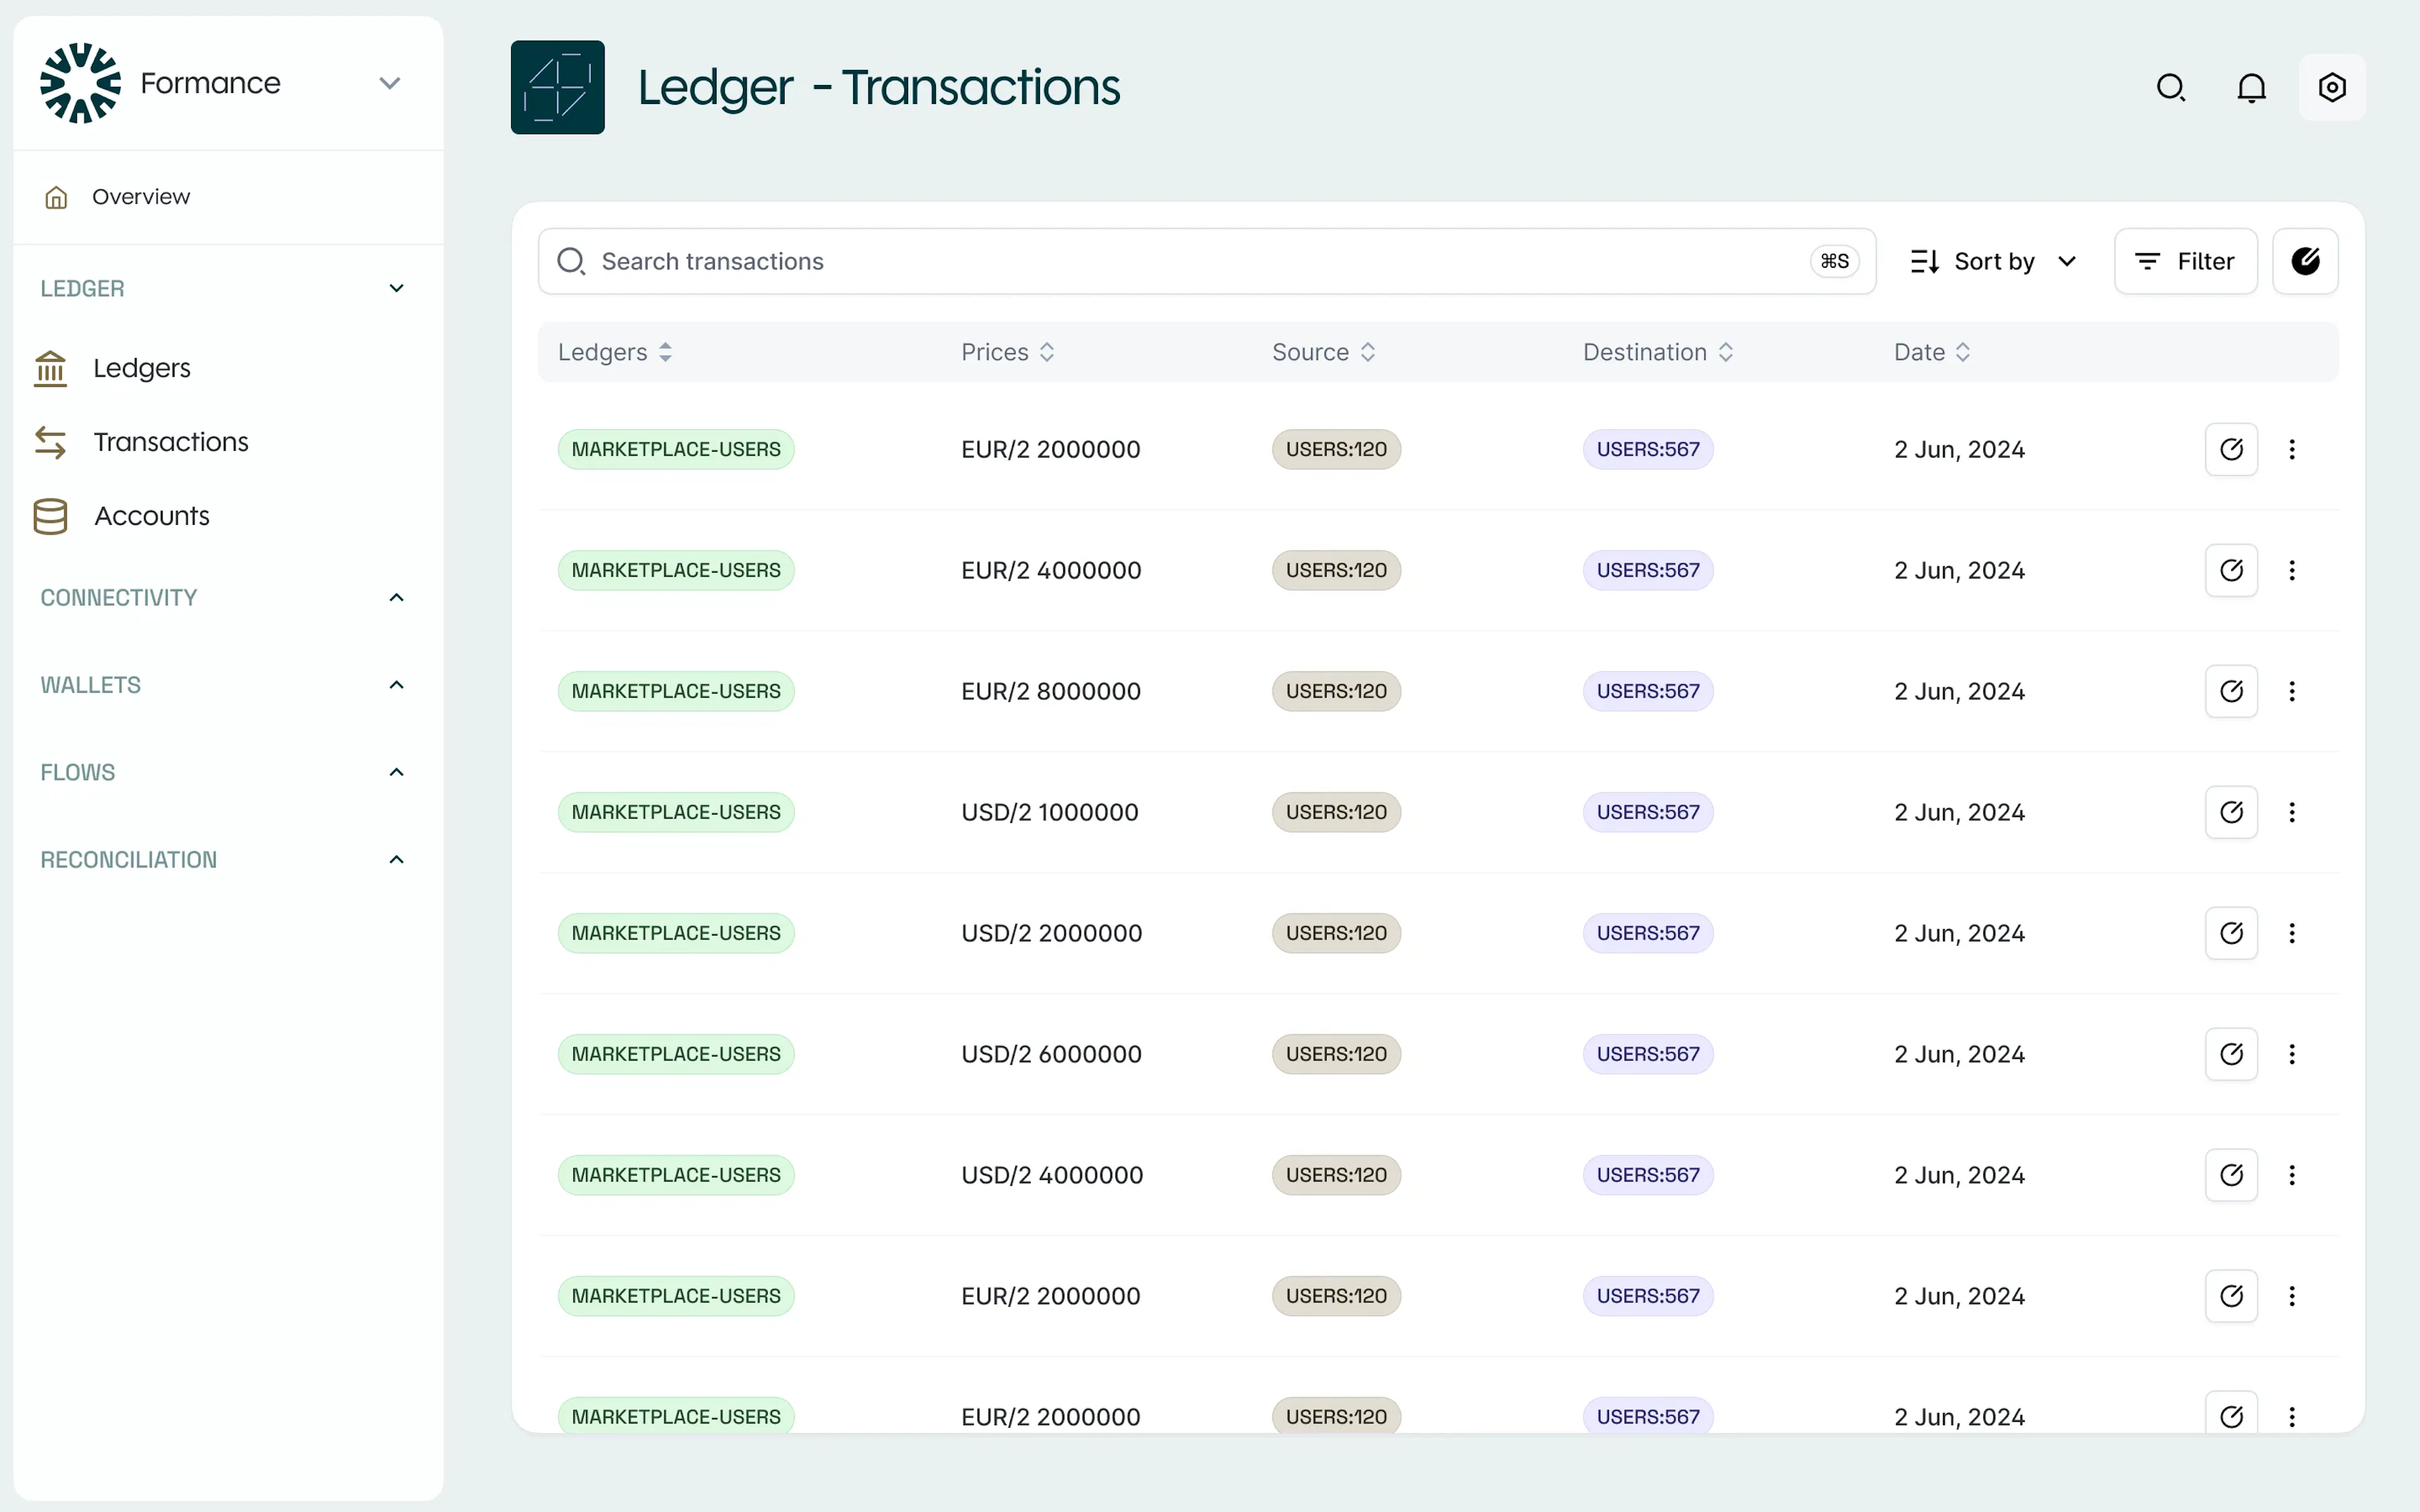Expand the CONNECTIVITY section

point(396,597)
